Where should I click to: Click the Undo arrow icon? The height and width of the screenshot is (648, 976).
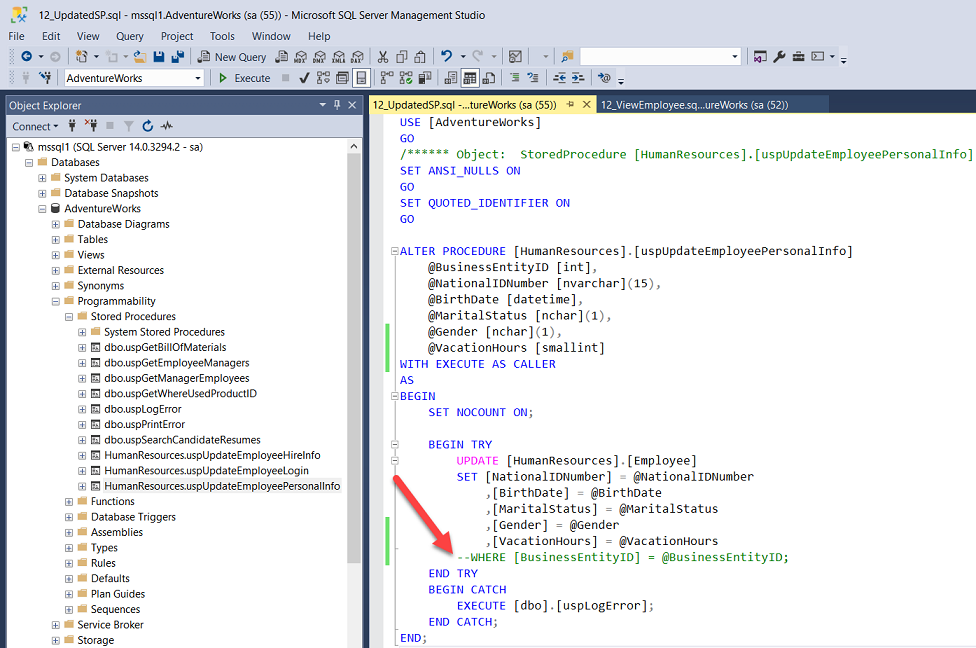tap(446, 57)
